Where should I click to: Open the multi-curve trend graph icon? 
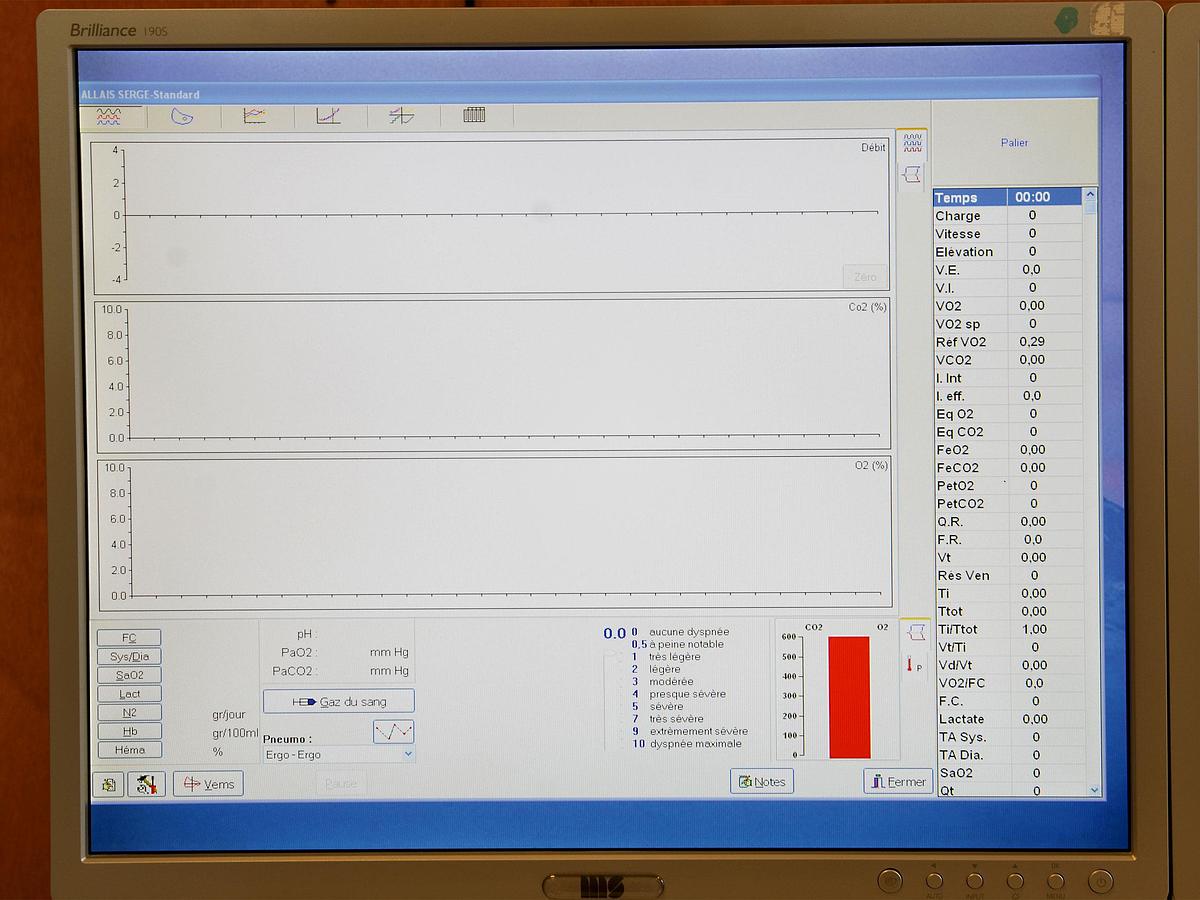[255, 116]
